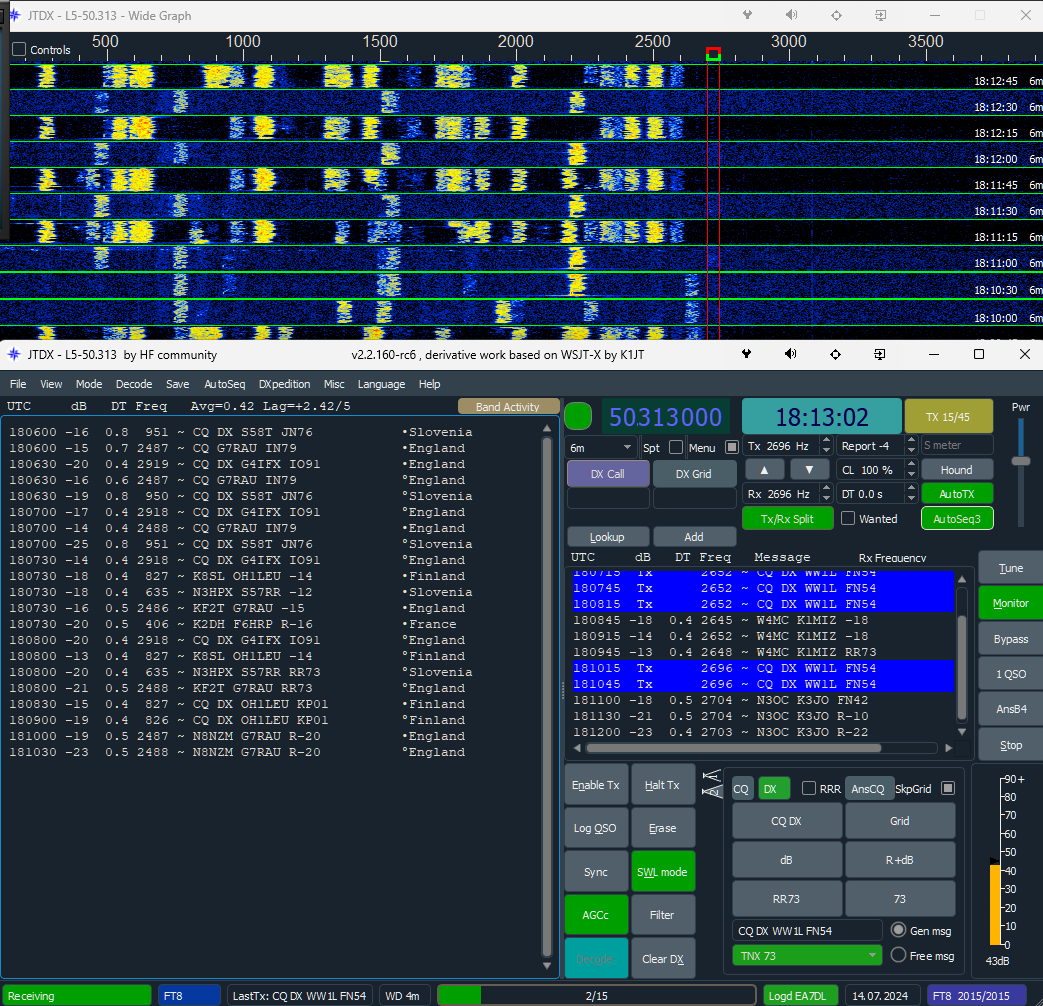Toggle the AutoSeq3 button
The height and width of the screenshot is (1006, 1043).
(x=957, y=518)
